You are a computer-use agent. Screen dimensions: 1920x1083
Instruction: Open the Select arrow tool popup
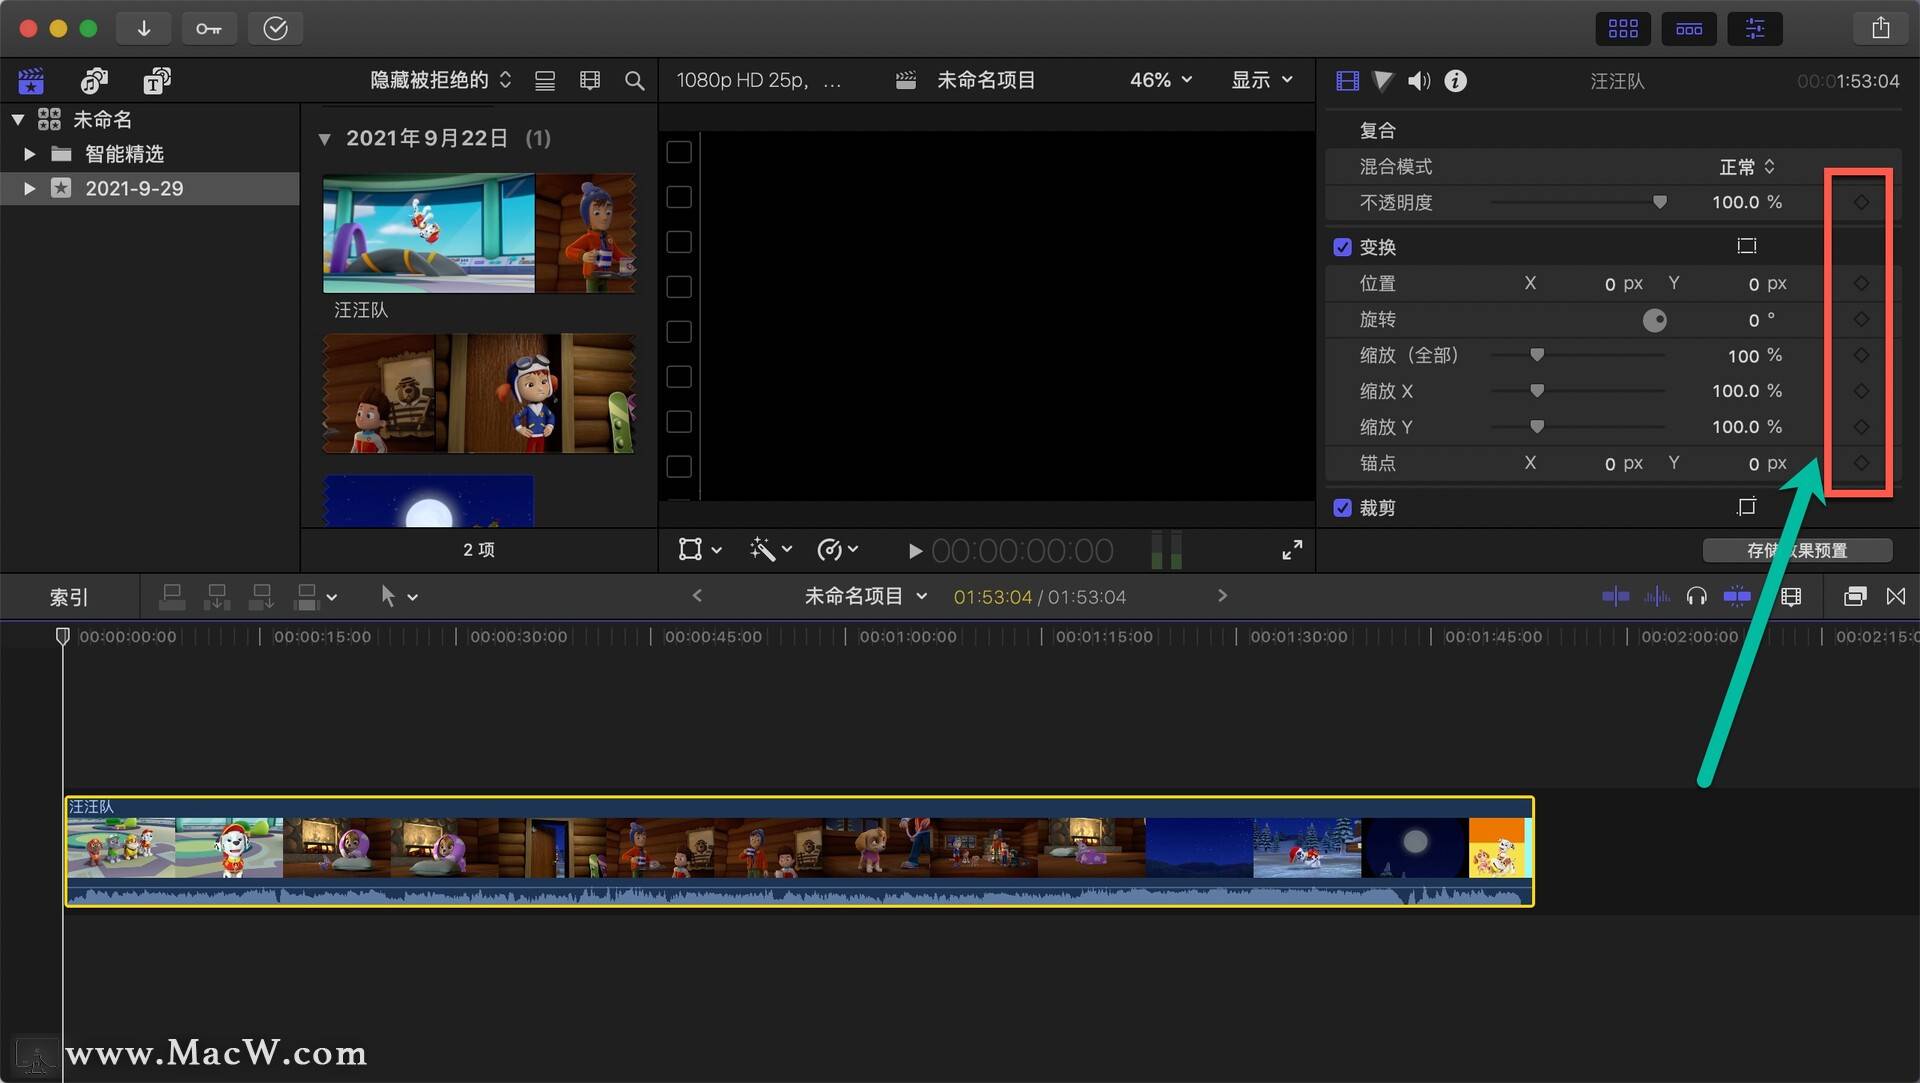(x=398, y=597)
